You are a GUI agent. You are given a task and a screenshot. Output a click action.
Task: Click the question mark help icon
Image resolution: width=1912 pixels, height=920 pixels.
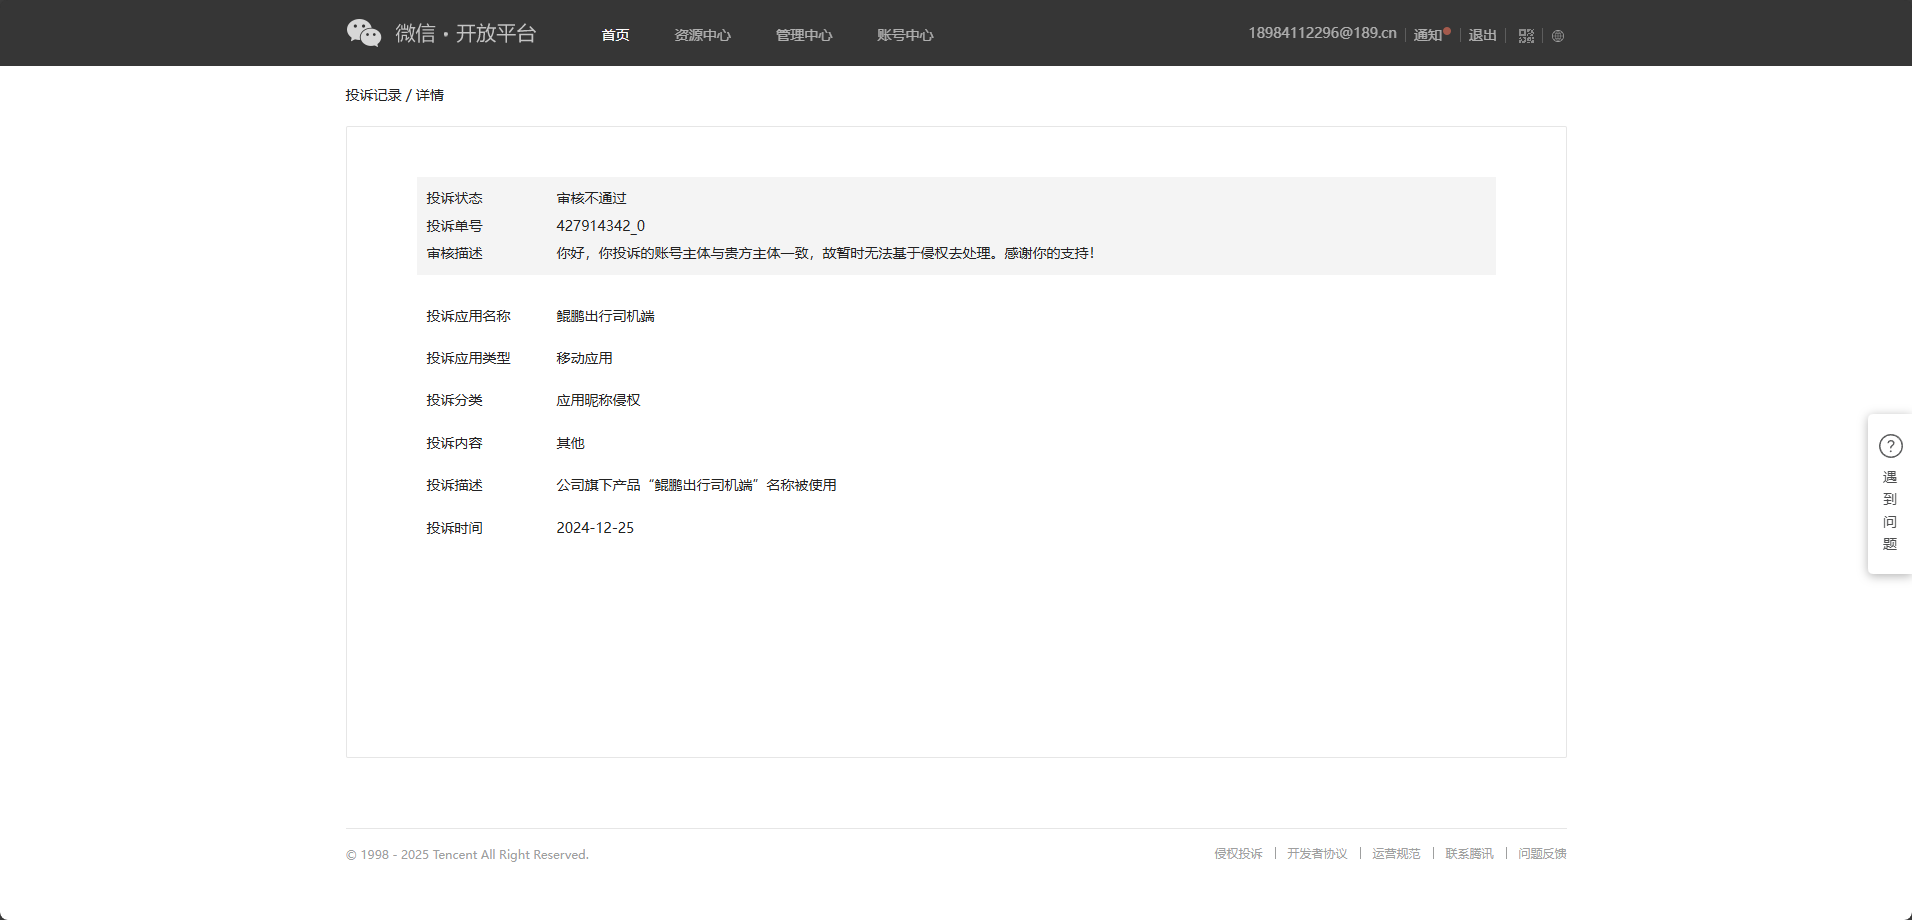[1890, 446]
